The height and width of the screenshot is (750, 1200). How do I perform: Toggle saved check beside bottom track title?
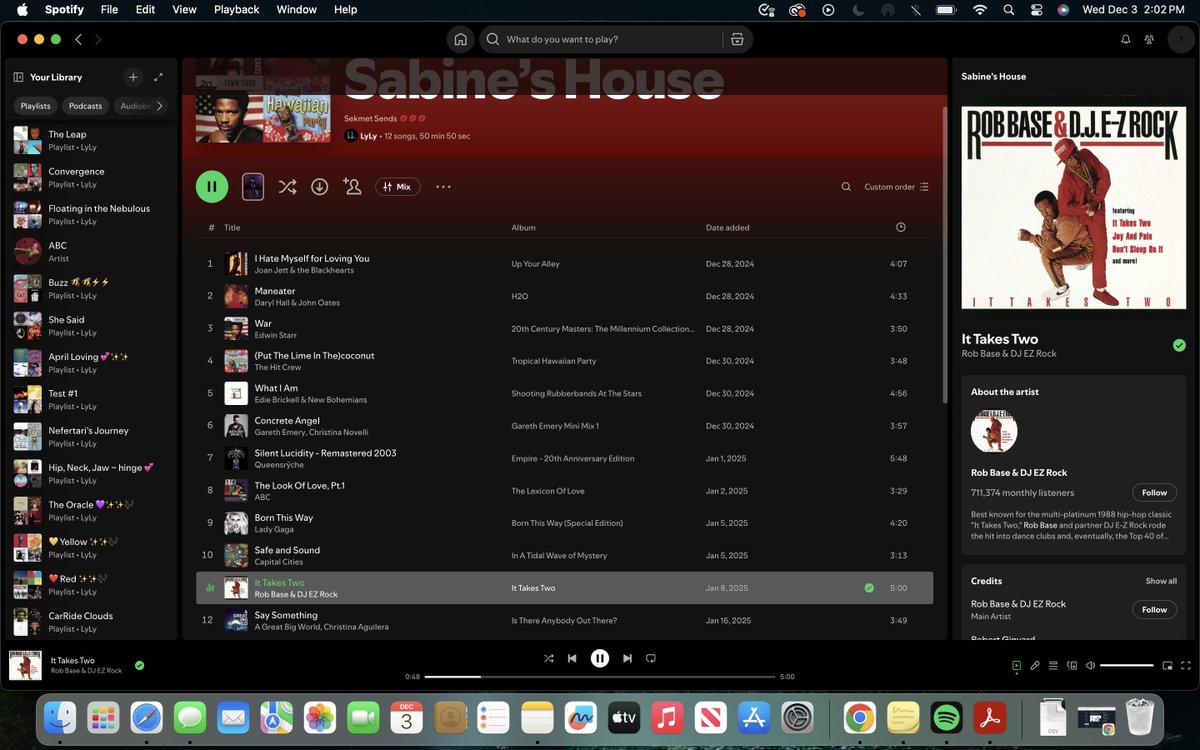coord(139,665)
